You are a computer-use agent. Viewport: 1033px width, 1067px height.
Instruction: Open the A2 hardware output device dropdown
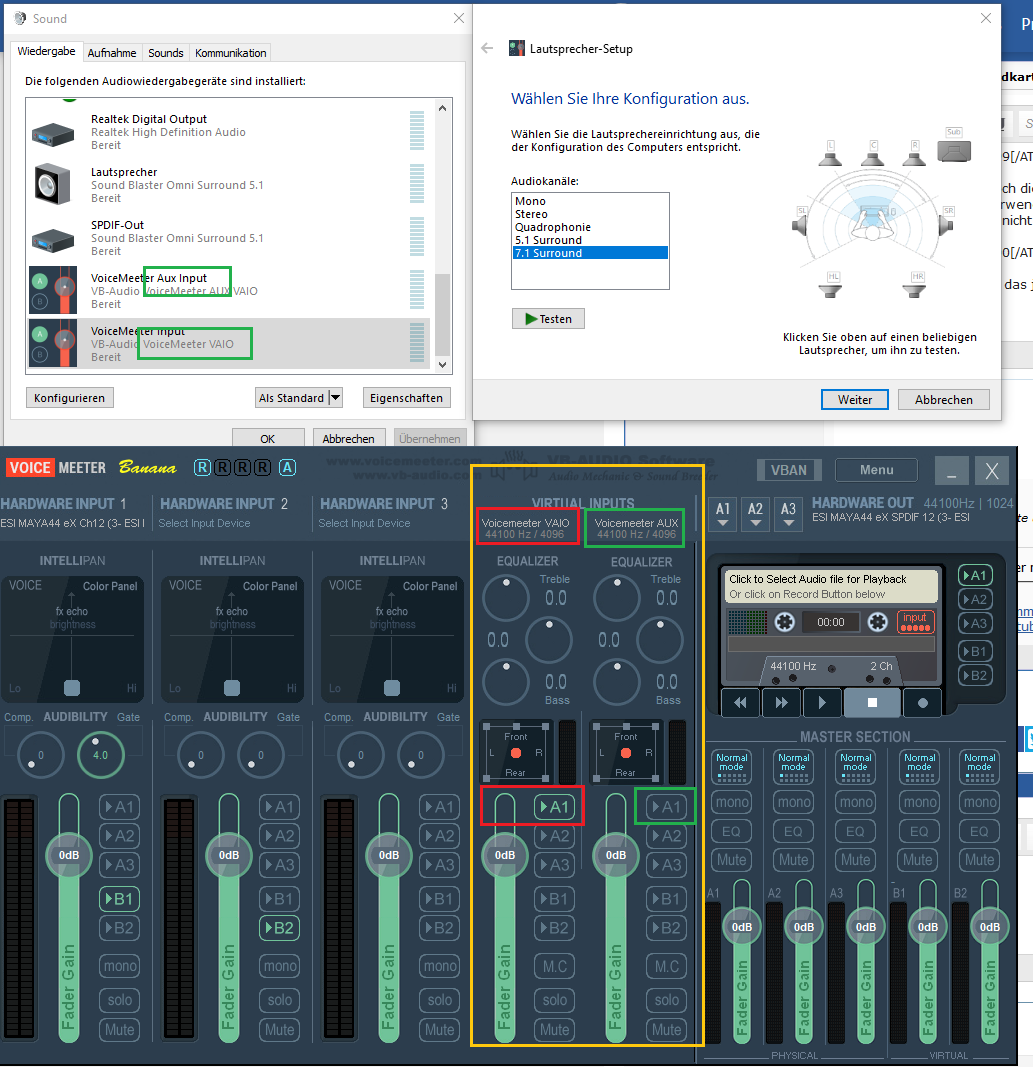(755, 514)
